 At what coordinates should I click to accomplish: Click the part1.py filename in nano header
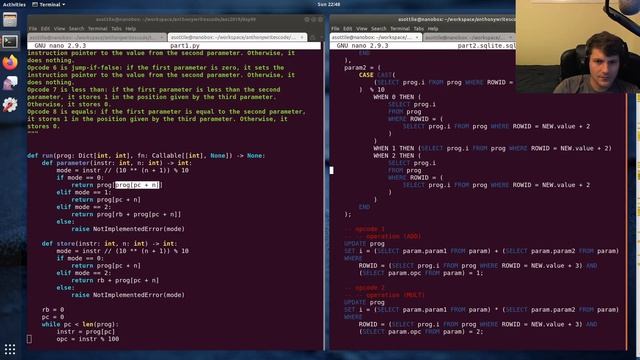(x=185, y=46)
